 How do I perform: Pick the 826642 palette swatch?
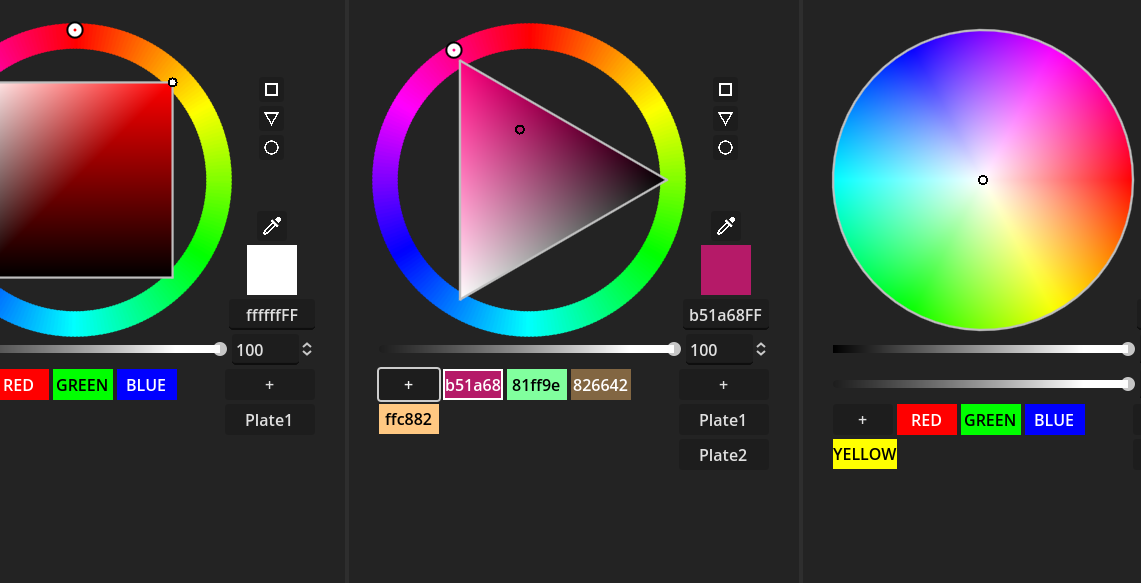coord(601,384)
